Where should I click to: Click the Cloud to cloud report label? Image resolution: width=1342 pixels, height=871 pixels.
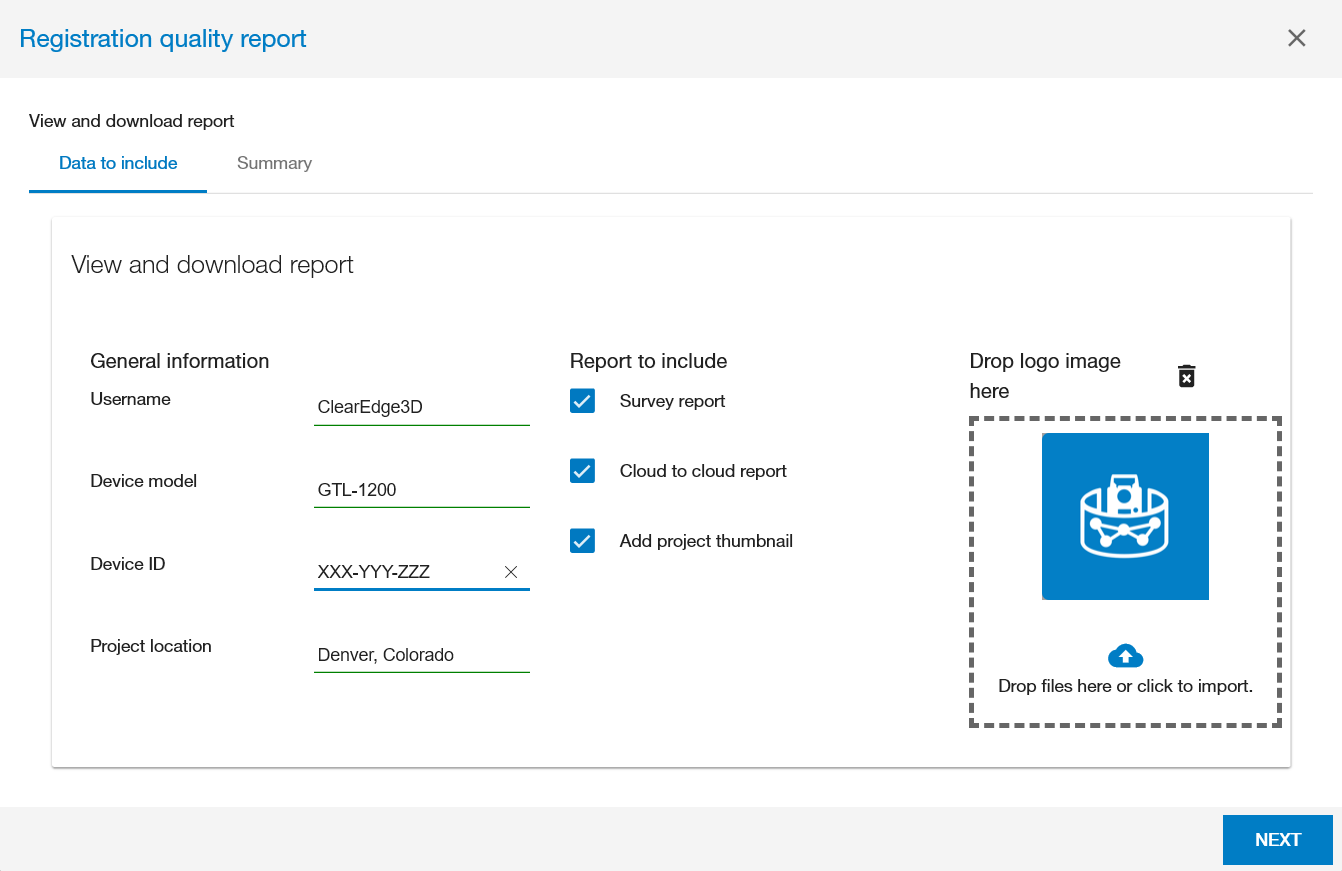(x=703, y=471)
